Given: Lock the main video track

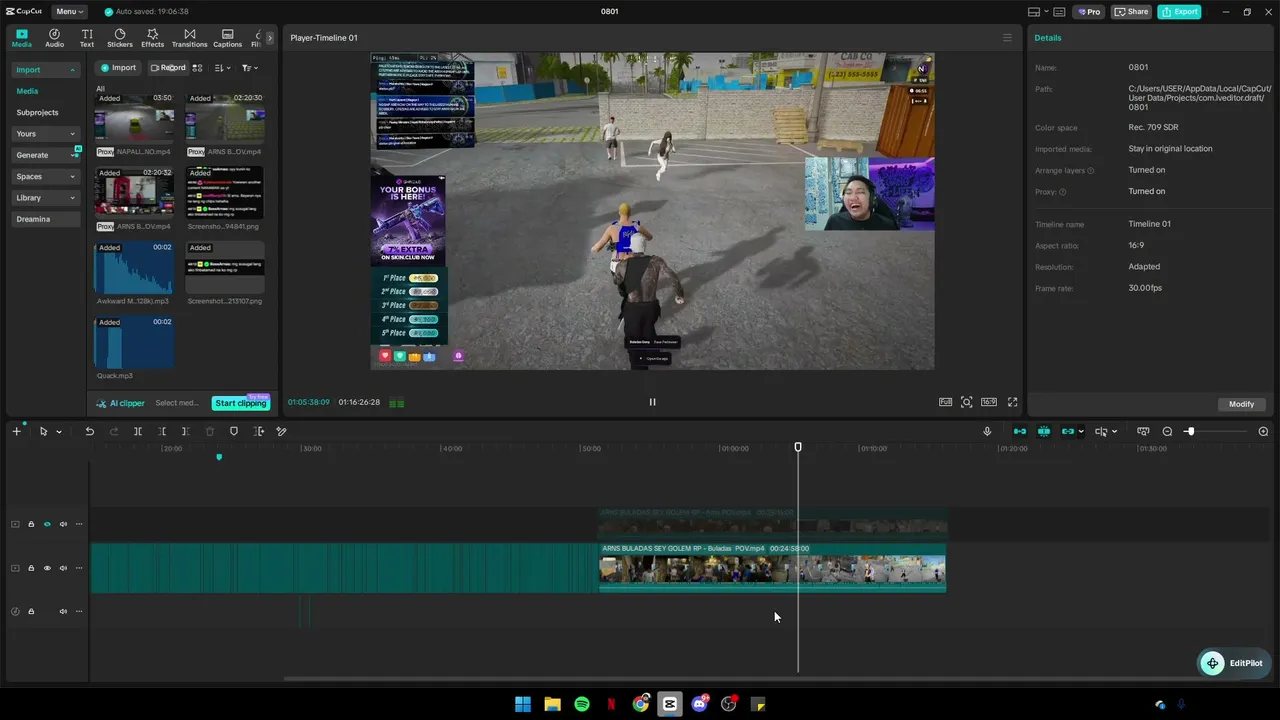Looking at the screenshot, I should (31, 568).
